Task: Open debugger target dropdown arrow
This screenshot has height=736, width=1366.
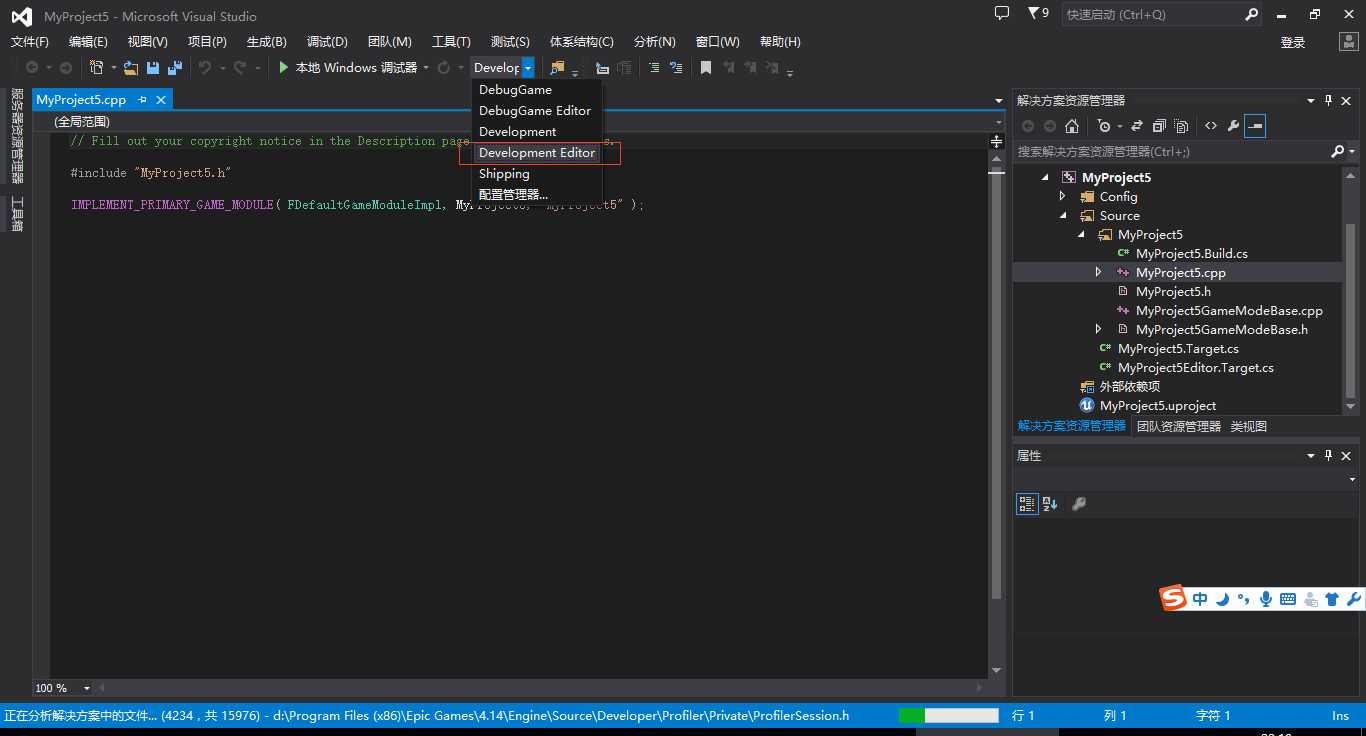Action: [x=426, y=67]
